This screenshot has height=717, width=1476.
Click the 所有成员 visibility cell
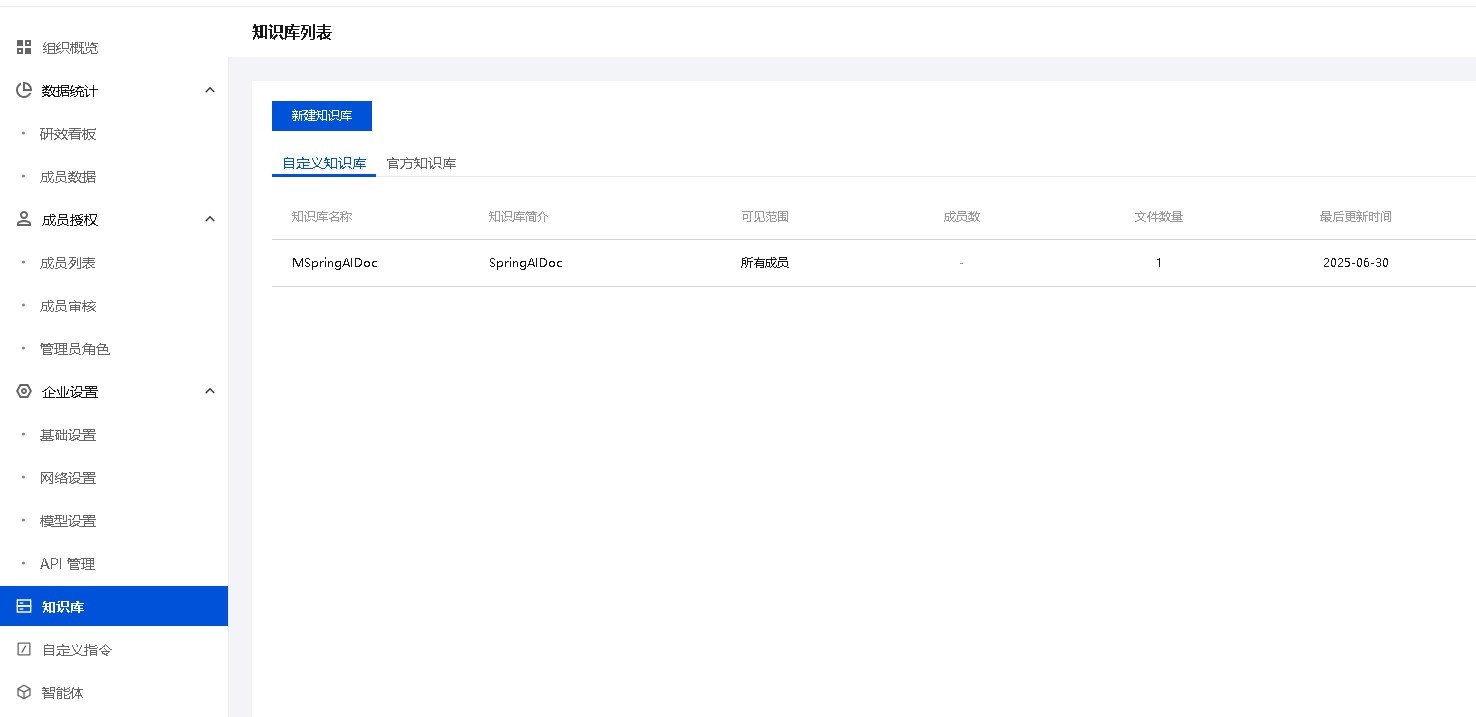coord(765,263)
